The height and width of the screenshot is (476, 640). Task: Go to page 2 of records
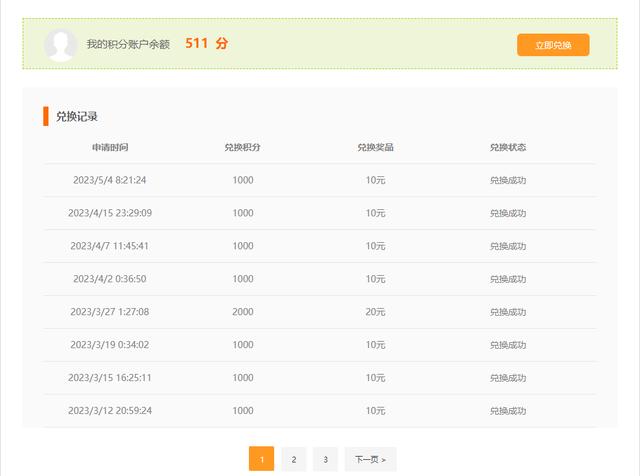pos(293,459)
